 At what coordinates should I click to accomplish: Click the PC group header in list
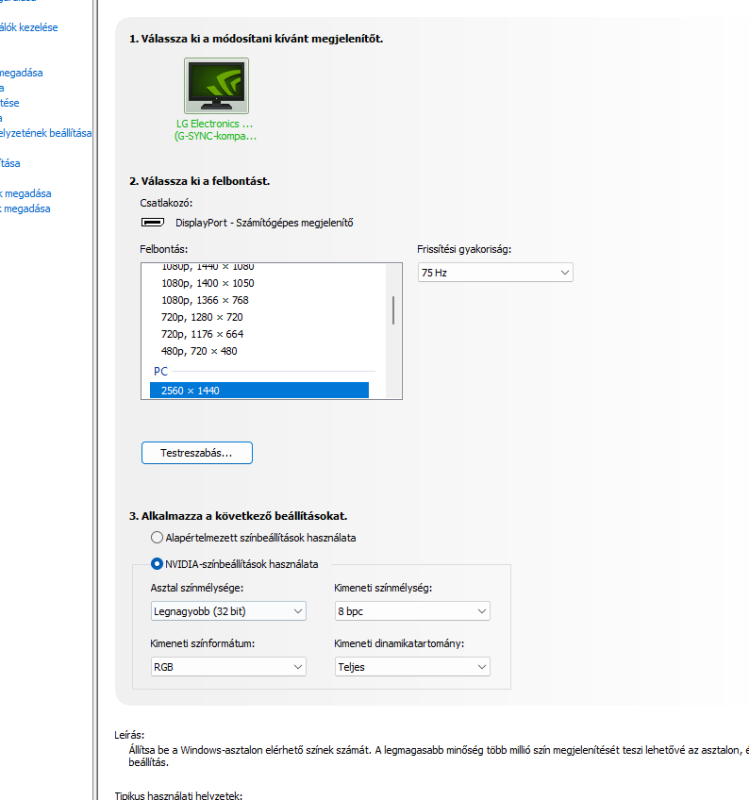click(161, 371)
